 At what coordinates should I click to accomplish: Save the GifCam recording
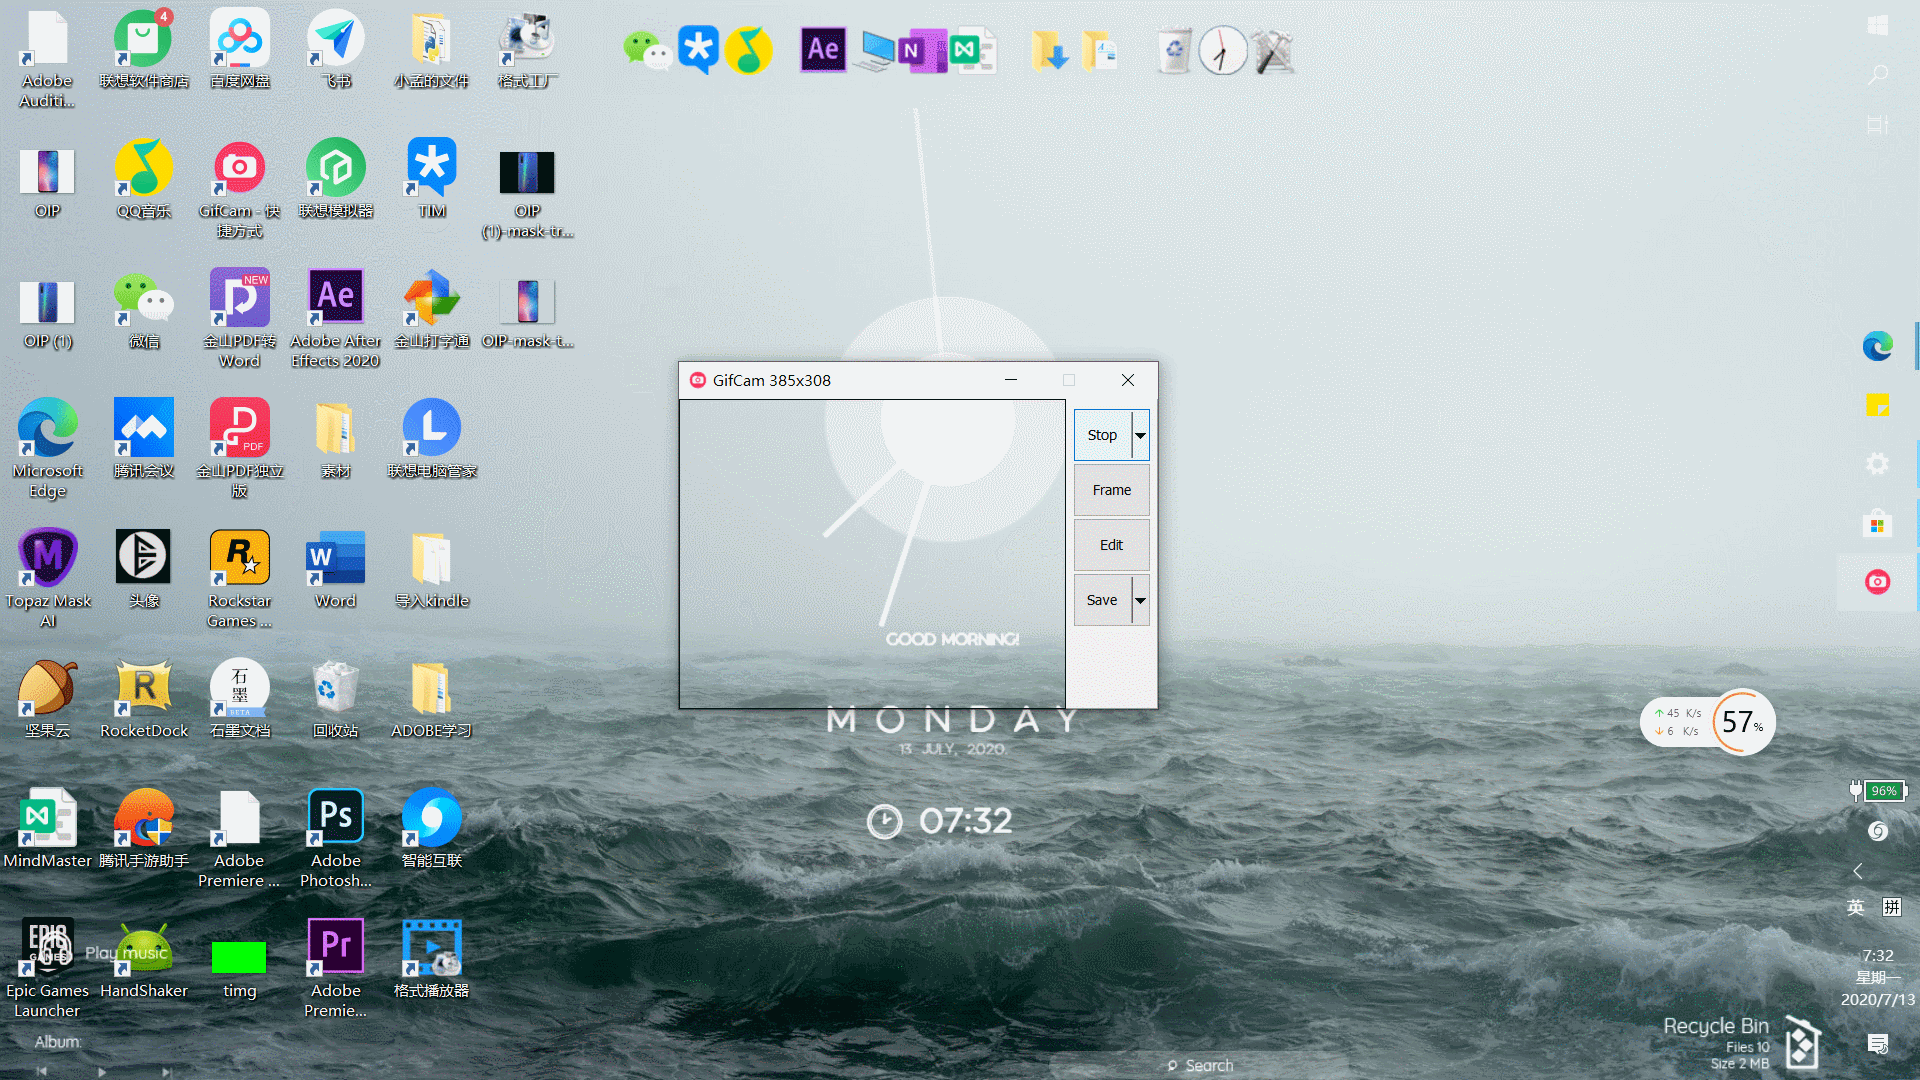click(x=1102, y=600)
